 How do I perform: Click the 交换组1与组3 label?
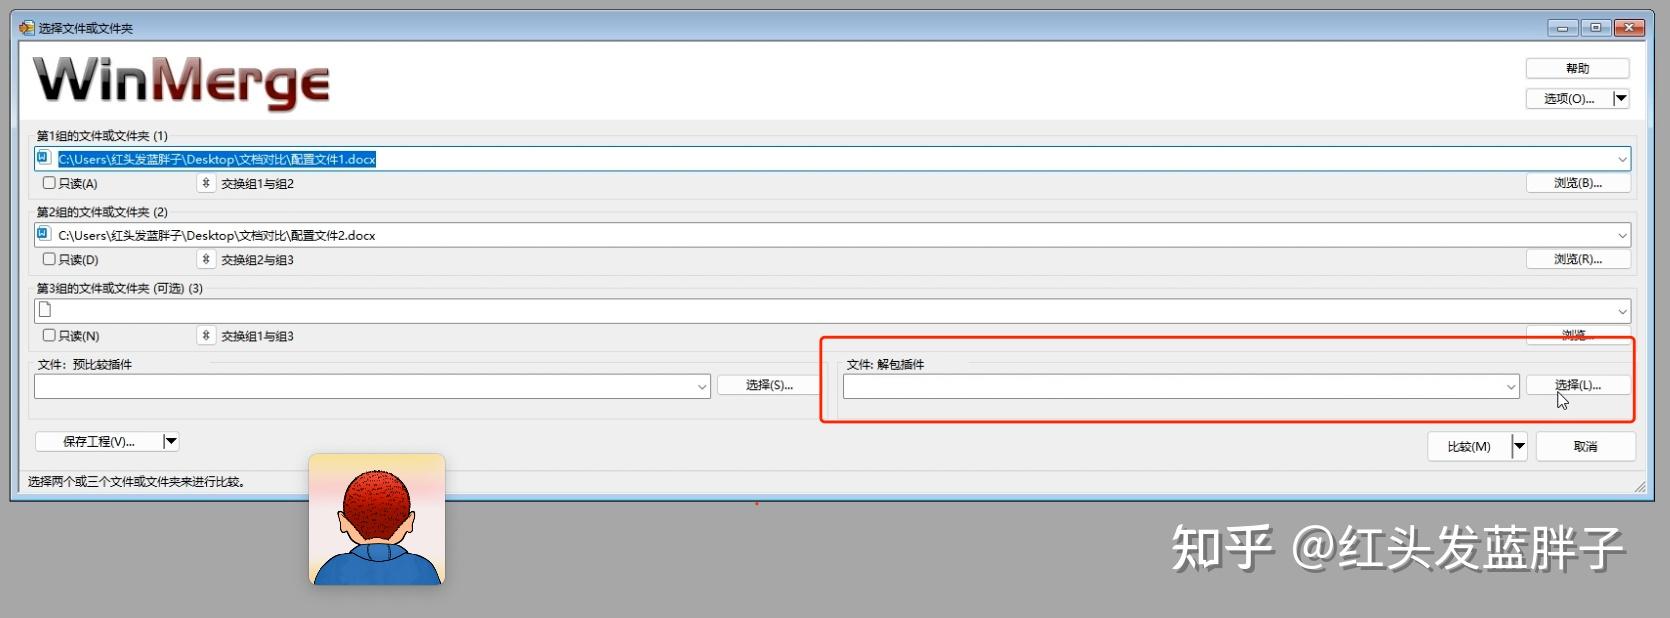[x=257, y=337]
